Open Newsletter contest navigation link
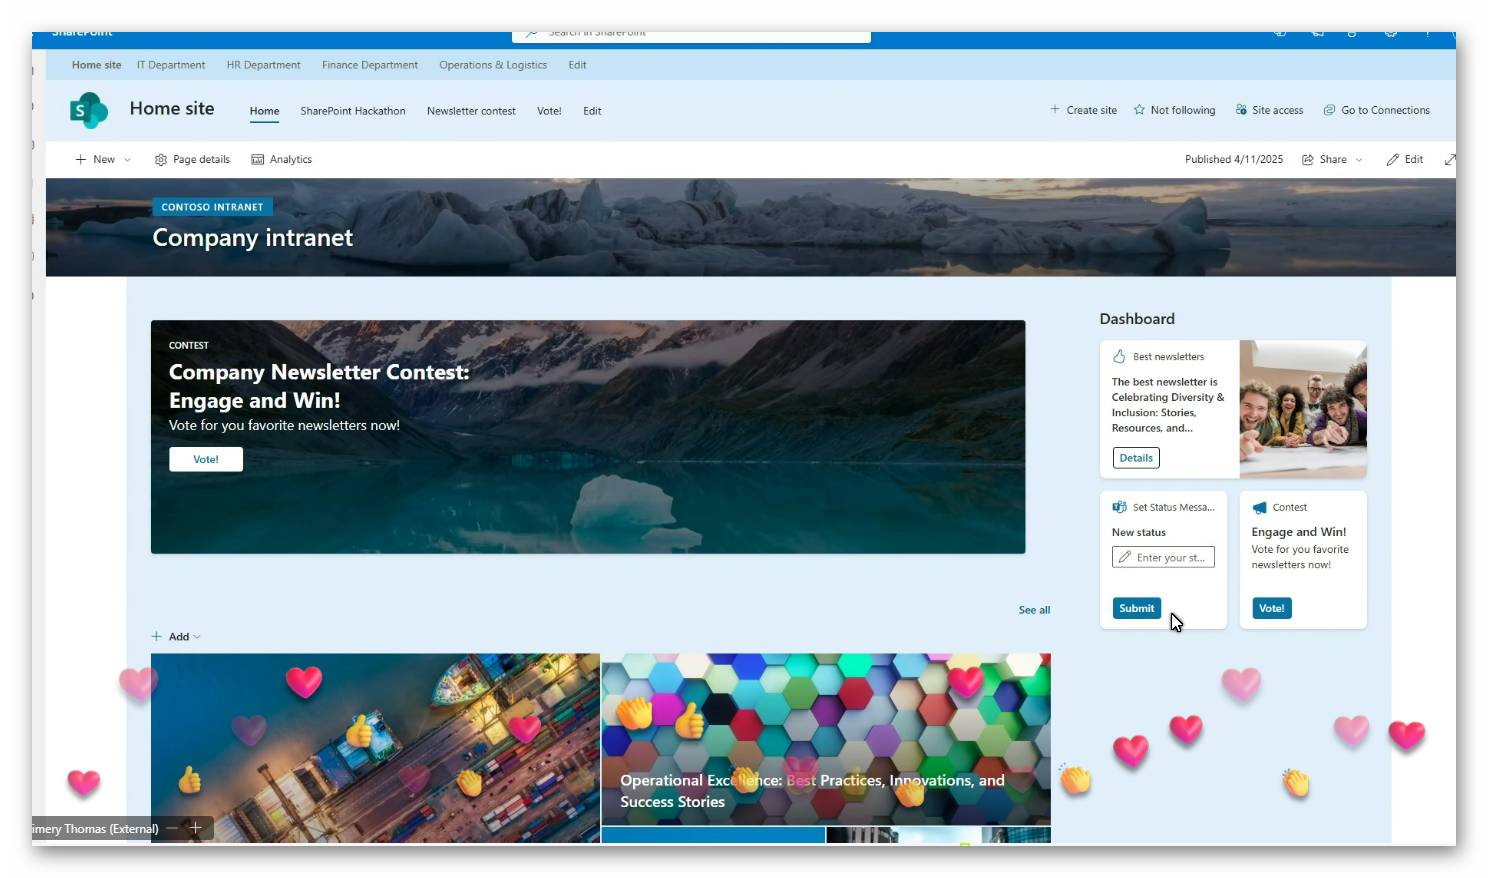 coord(471,111)
